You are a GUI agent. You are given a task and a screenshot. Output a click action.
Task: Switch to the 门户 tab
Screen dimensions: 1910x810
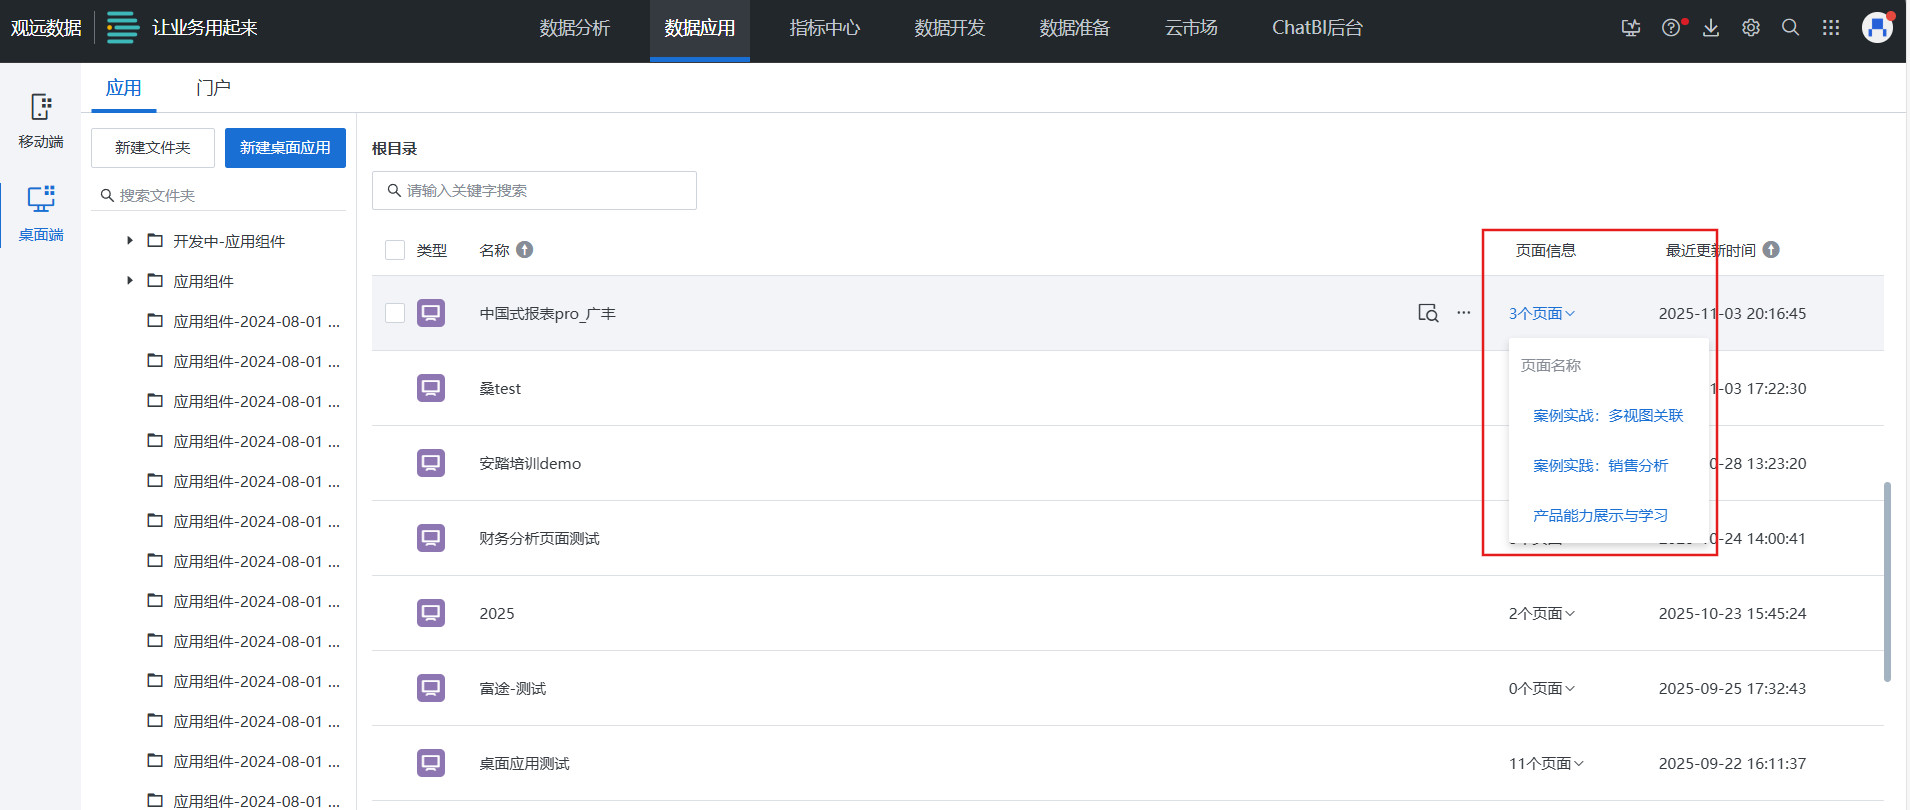click(x=213, y=88)
